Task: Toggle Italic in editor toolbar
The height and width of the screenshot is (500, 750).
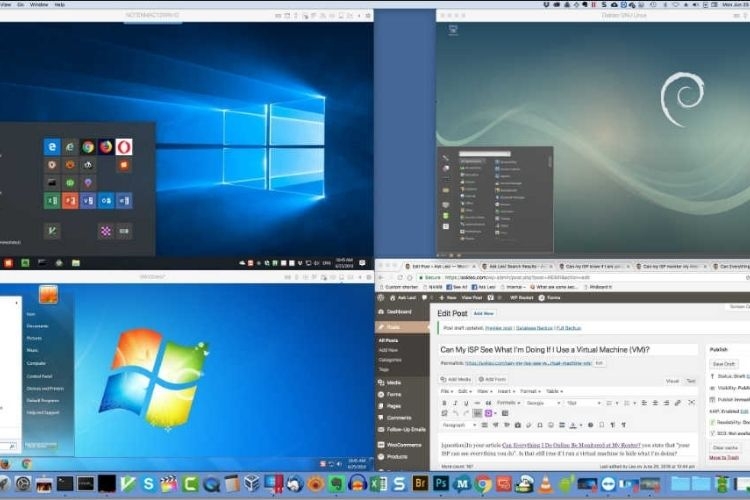Action: [x=455, y=403]
